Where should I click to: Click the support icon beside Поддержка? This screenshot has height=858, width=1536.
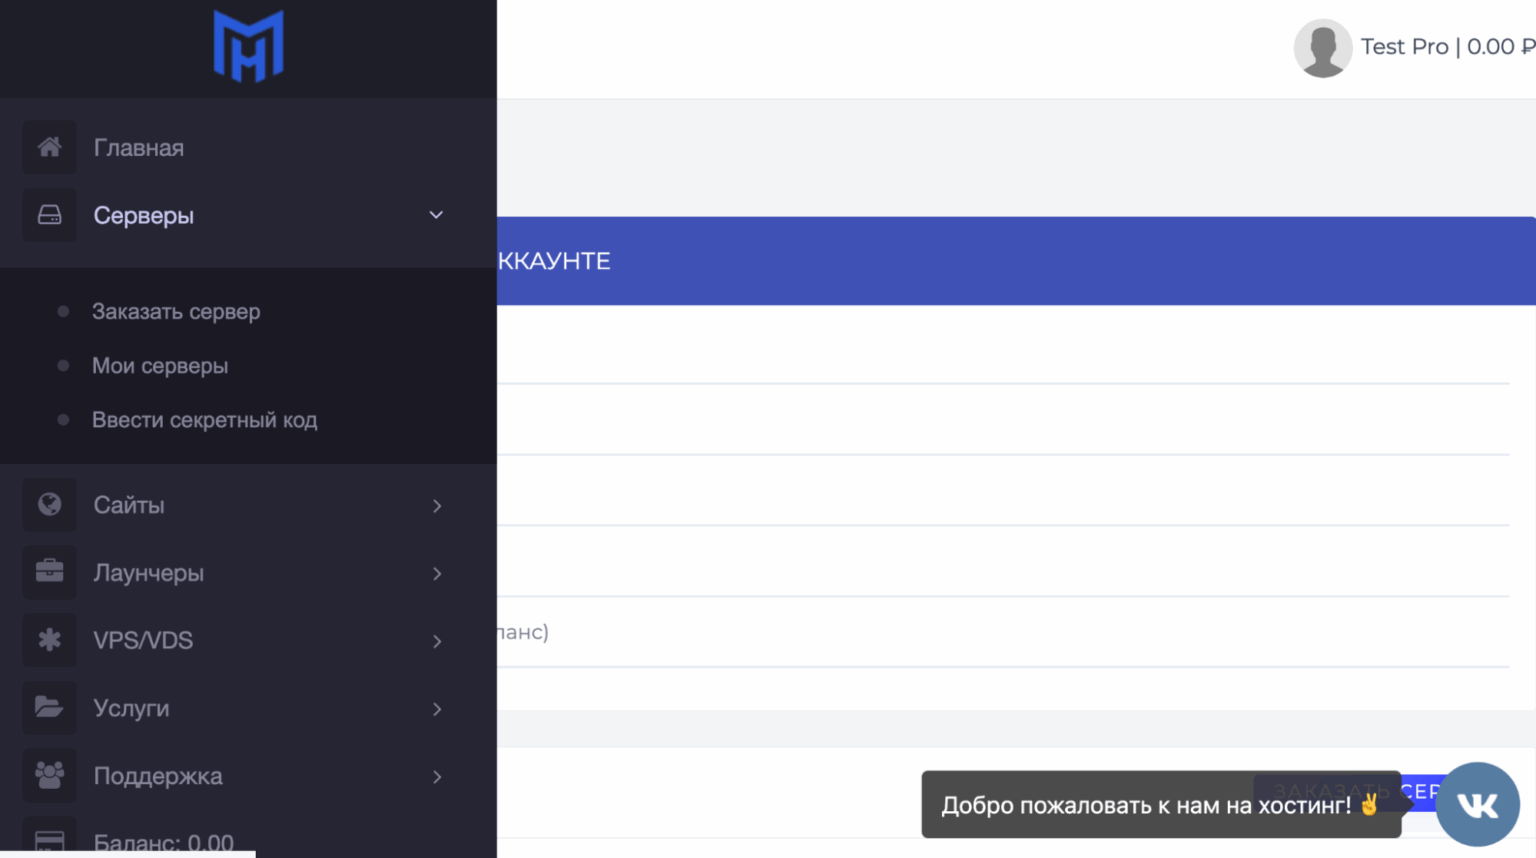tap(49, 776)
